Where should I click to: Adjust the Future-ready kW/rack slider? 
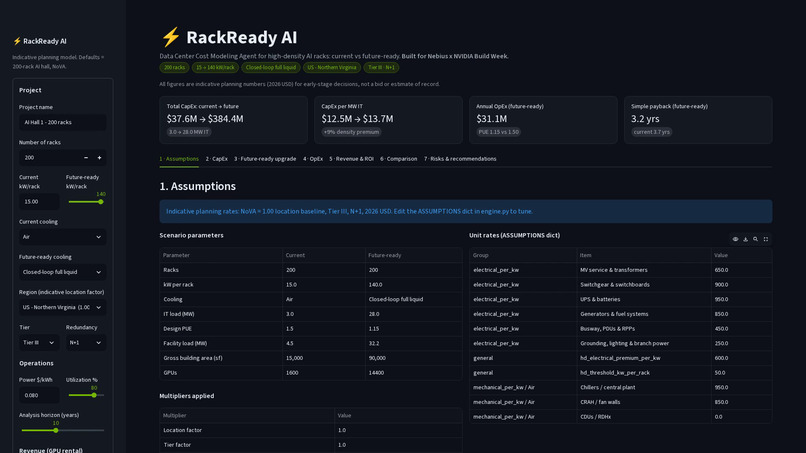(101, 202)
